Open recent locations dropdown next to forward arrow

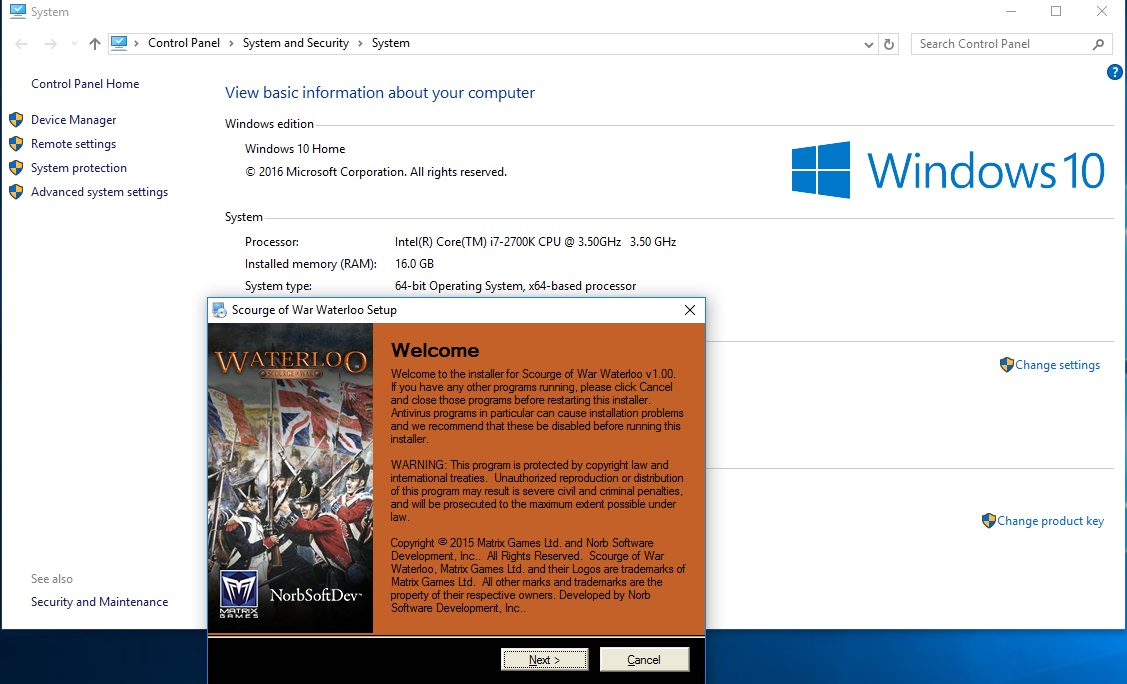point(74,44)
